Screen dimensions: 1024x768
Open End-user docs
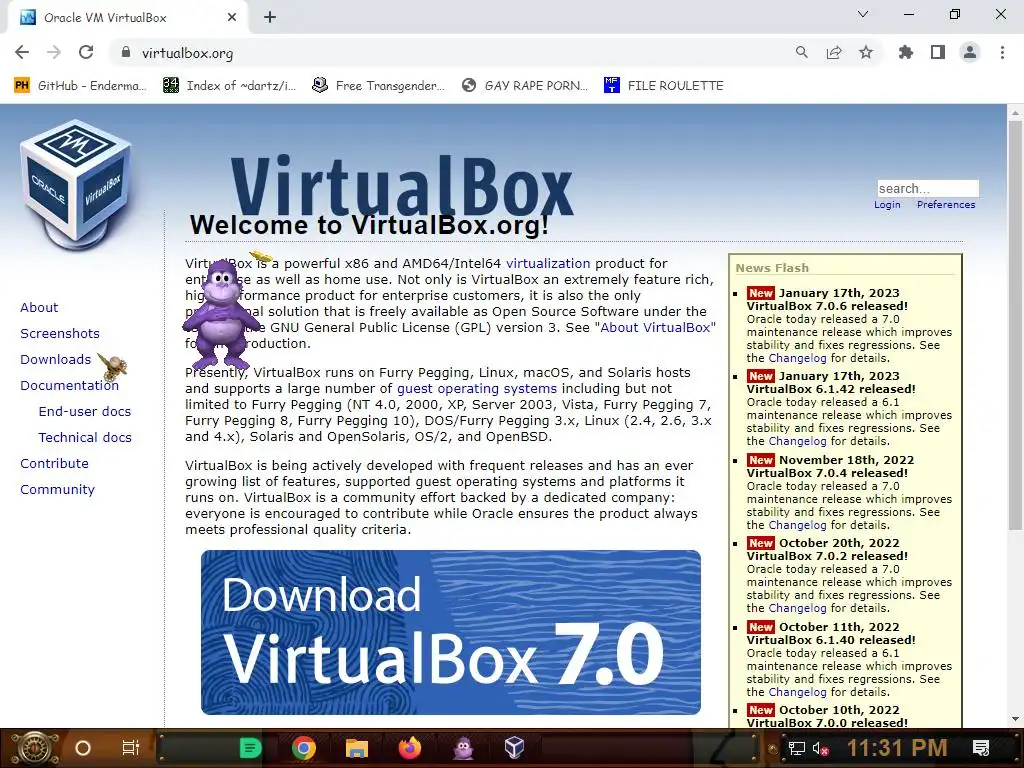tap(84, 411)
